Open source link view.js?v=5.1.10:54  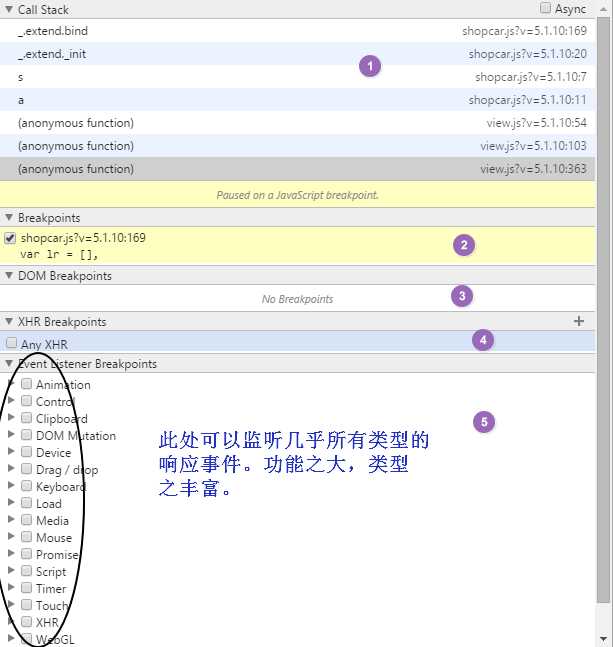coord(537,123)
